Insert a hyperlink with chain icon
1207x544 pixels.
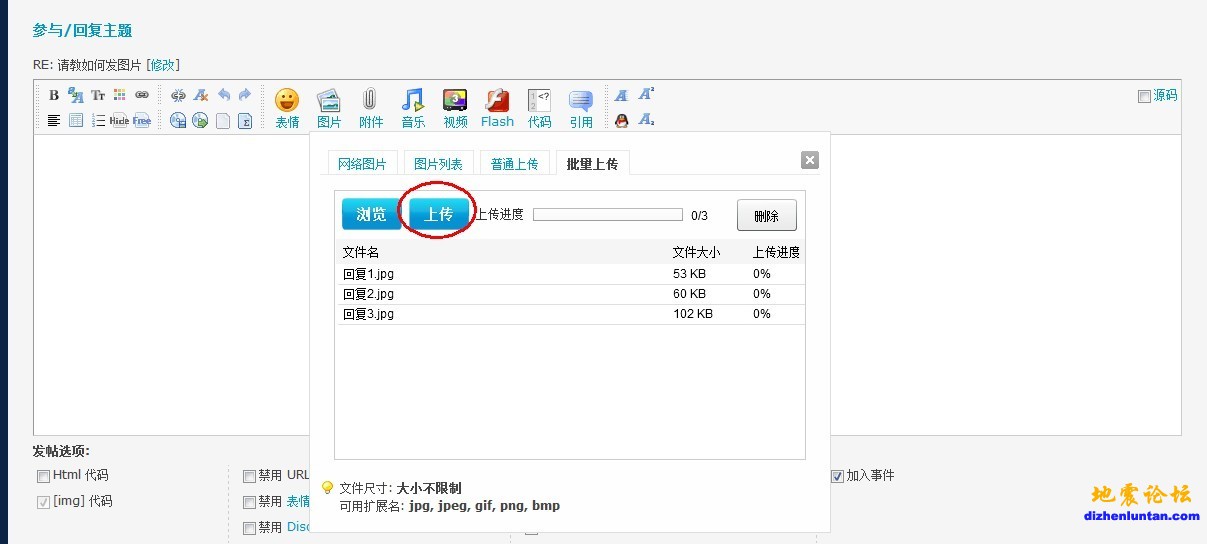pyautogui.click(x=142, y=95)
